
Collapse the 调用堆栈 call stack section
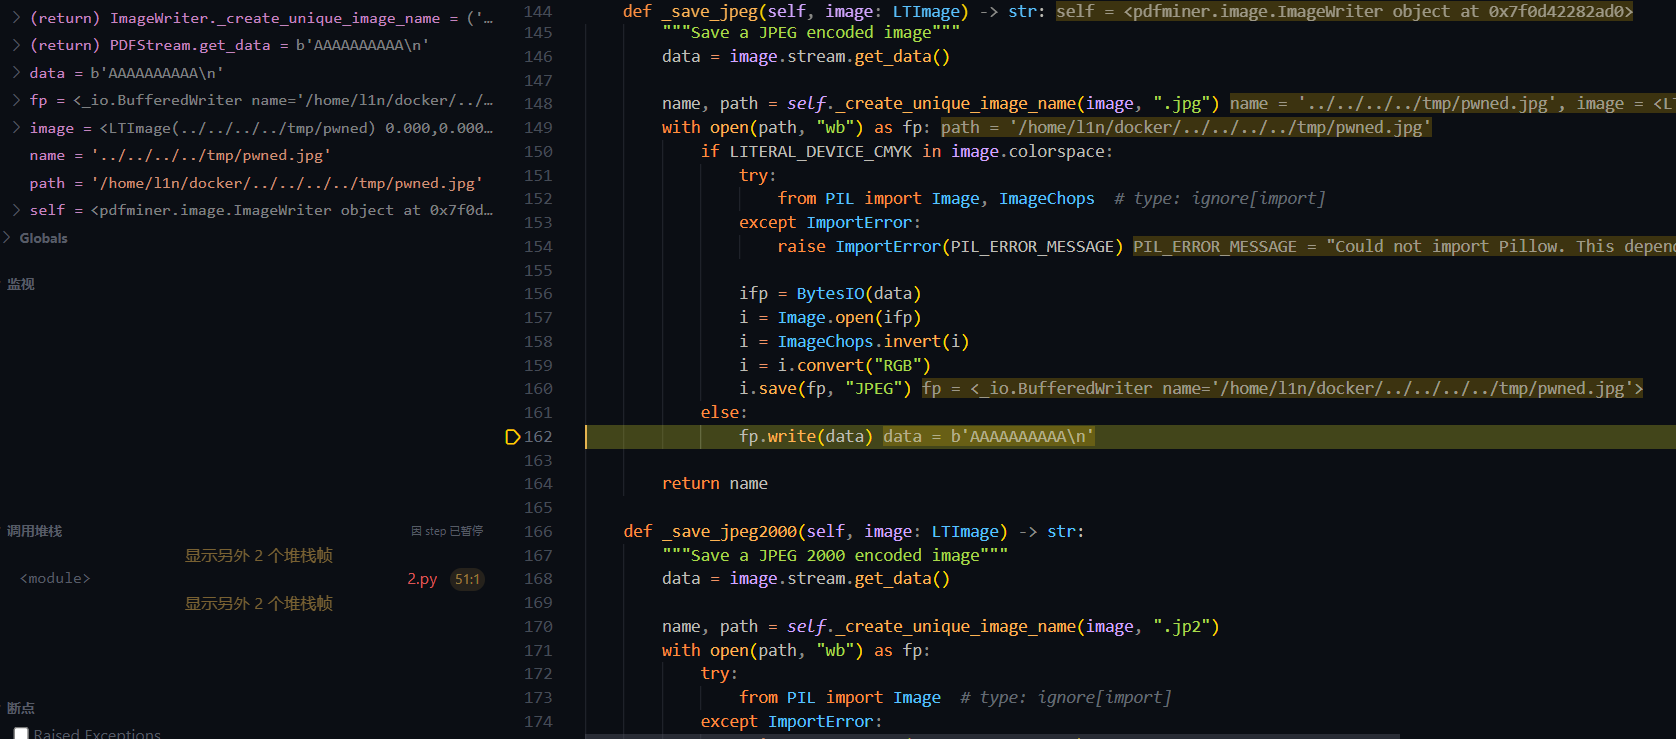(x=35, y=531)
